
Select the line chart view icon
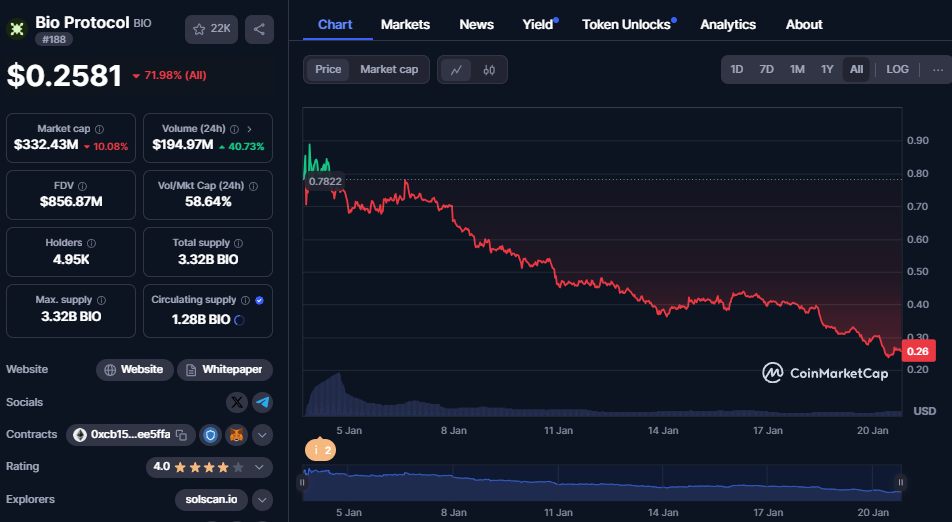456,70
